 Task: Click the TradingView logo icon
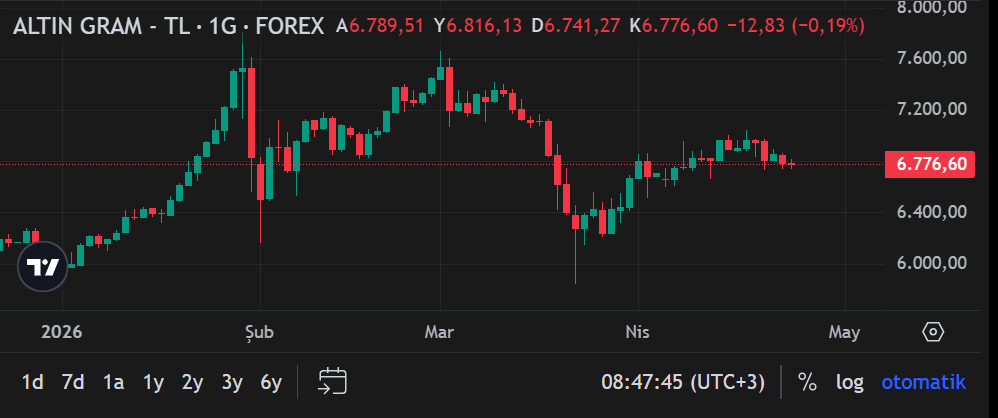click(43, 267)
